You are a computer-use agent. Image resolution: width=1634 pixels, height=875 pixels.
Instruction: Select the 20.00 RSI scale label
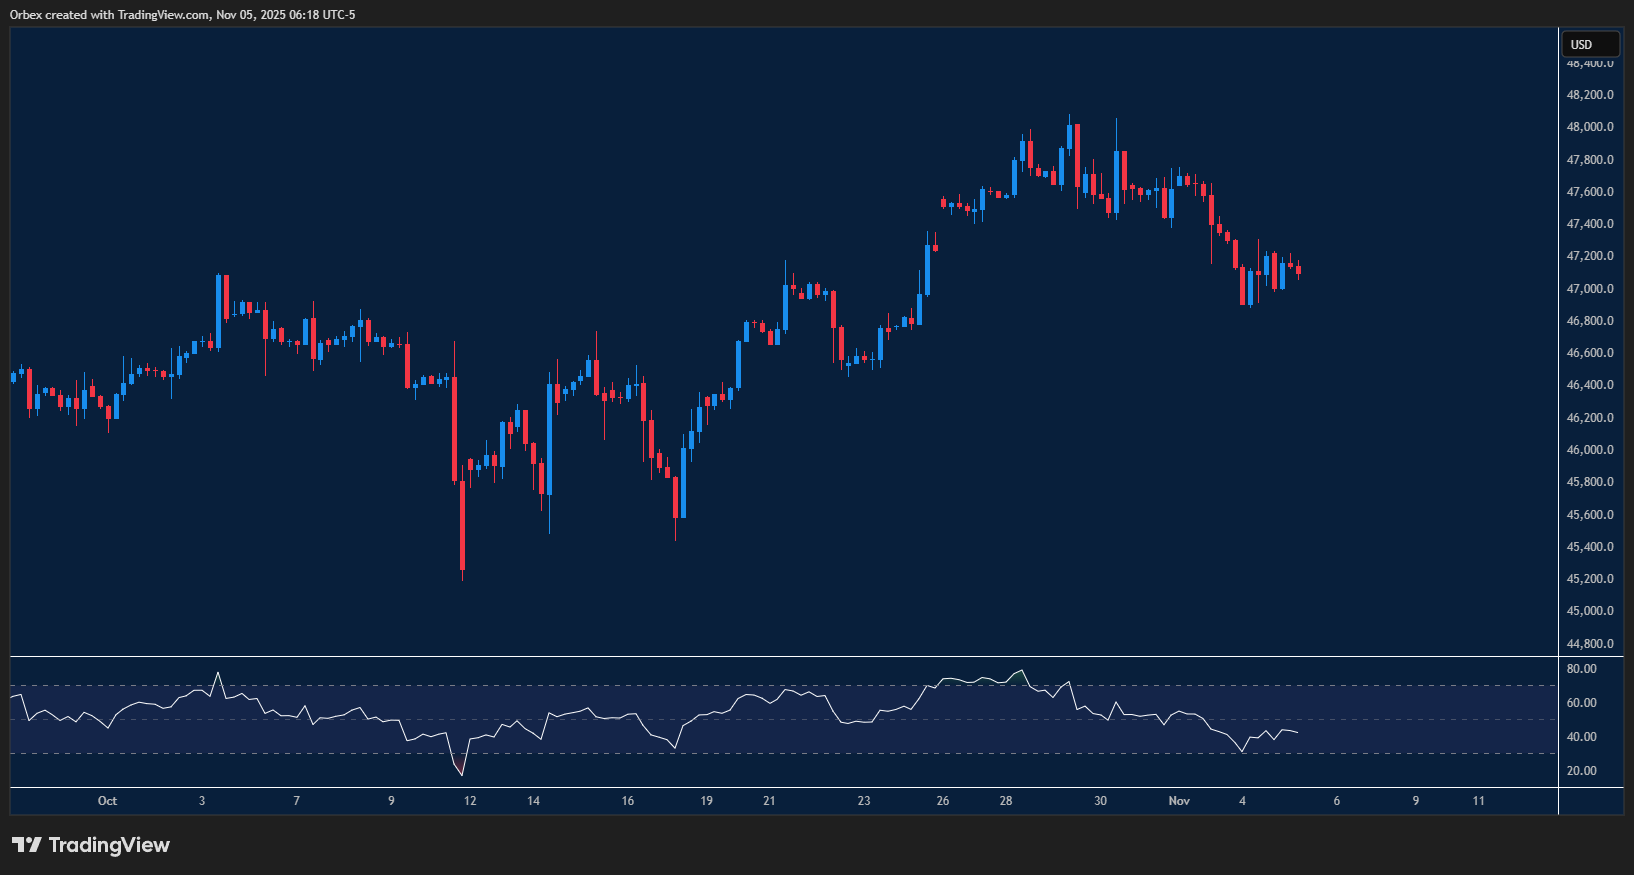coord(1581,771)
